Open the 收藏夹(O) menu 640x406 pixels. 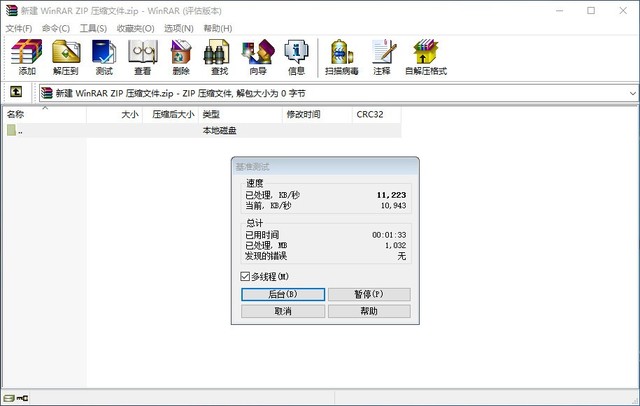coord(136,28)
